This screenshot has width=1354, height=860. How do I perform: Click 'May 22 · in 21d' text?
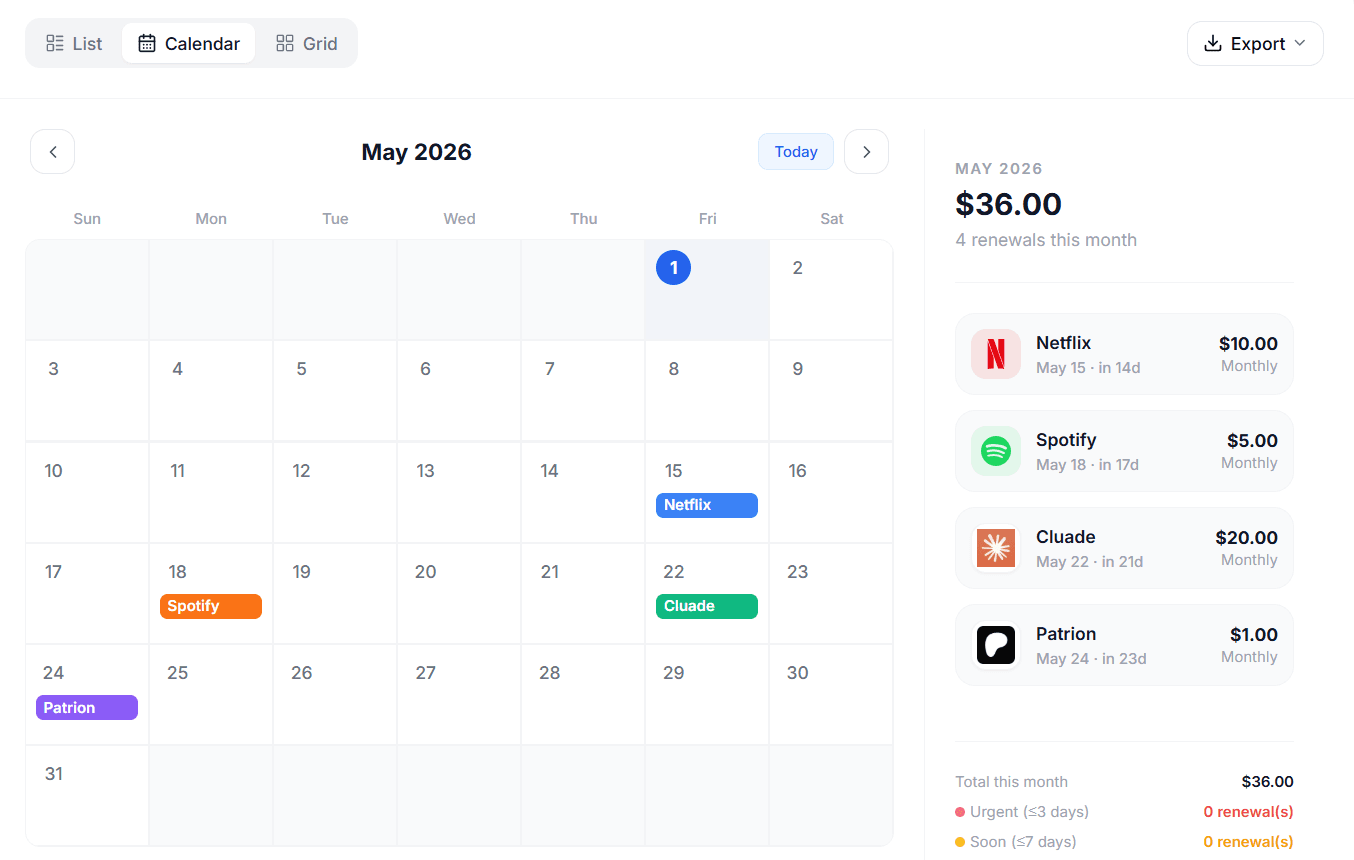click(1089, 562)
